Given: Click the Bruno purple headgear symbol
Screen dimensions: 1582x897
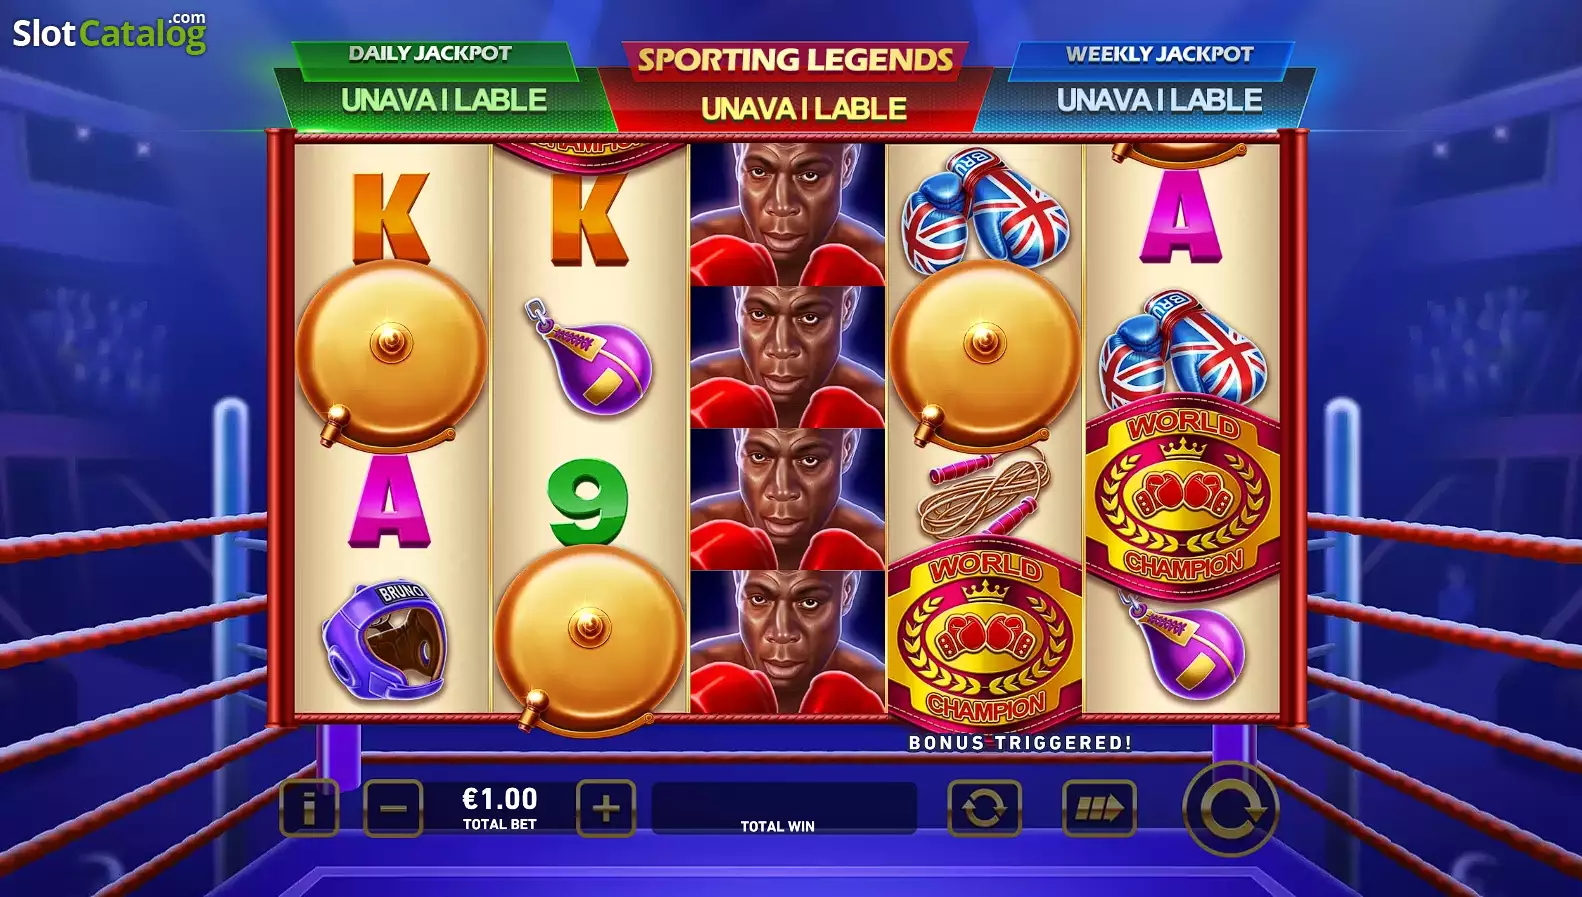Looking at the screenshot, I should pyautogui.click(x=384, y=640).
